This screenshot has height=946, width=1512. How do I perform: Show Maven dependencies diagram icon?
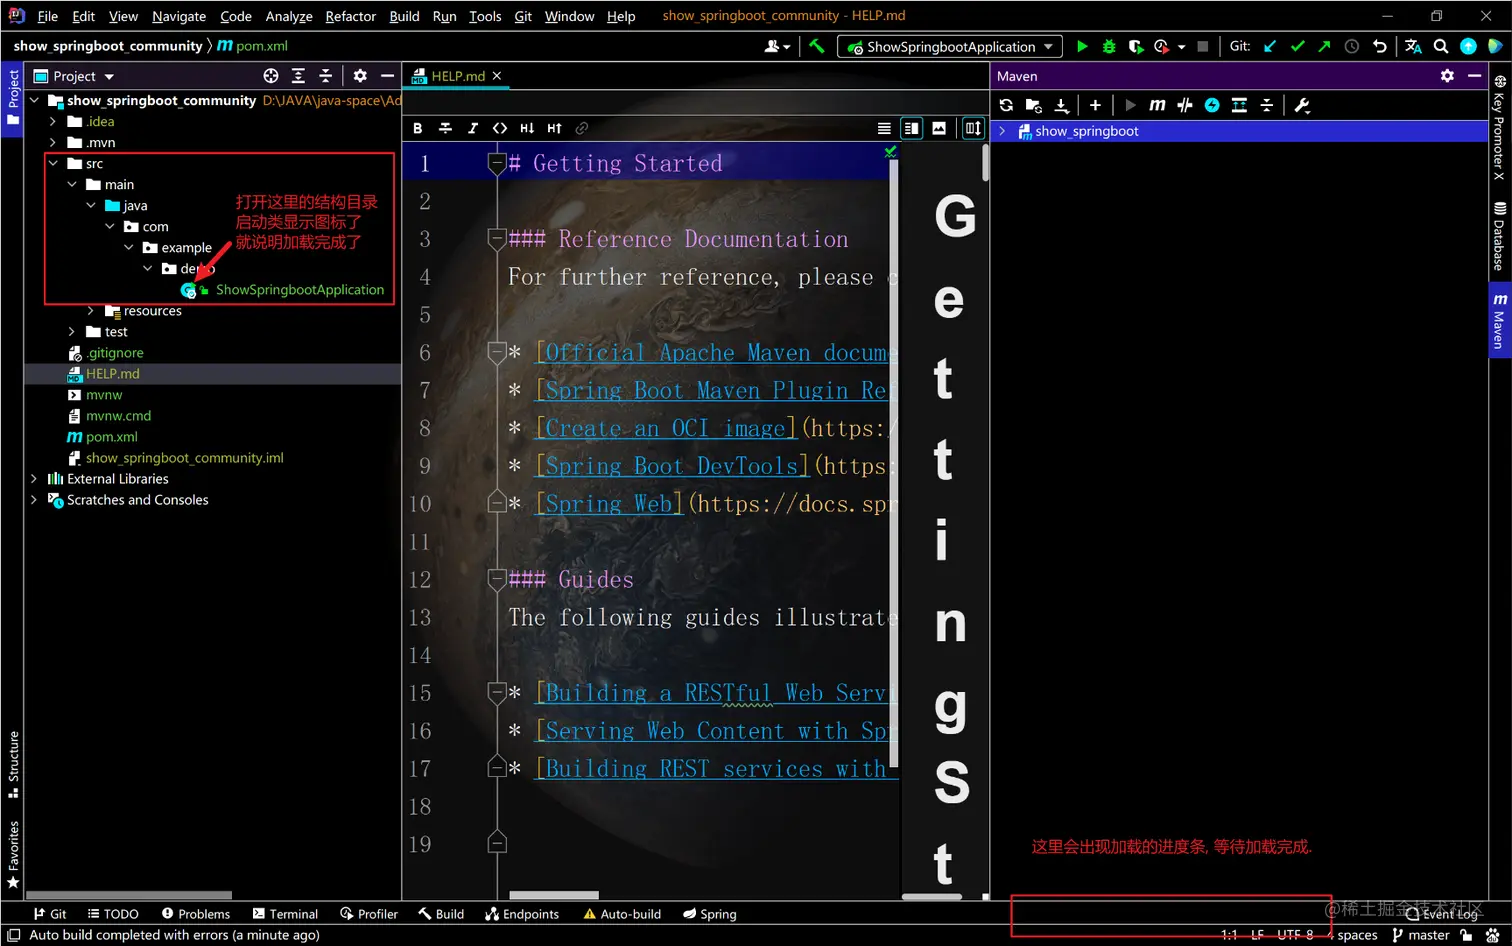click(1239, 105)
